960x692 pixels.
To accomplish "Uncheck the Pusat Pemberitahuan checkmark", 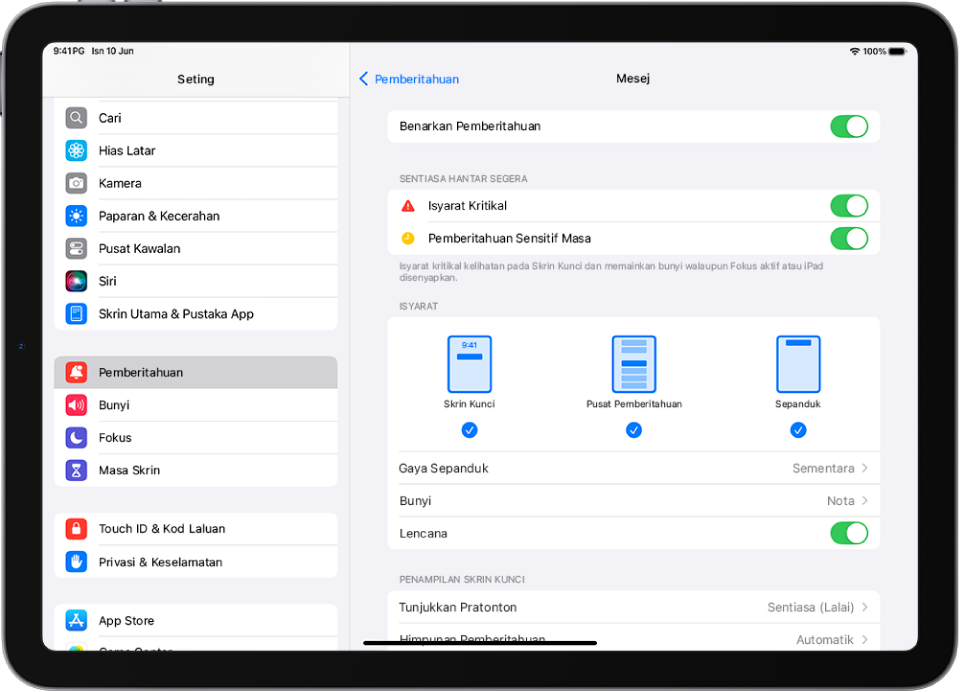I will (634, 430).
